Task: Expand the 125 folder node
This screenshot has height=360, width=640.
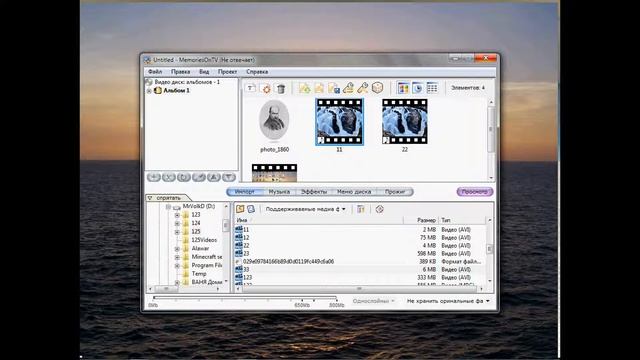Action: click(177, 232)
